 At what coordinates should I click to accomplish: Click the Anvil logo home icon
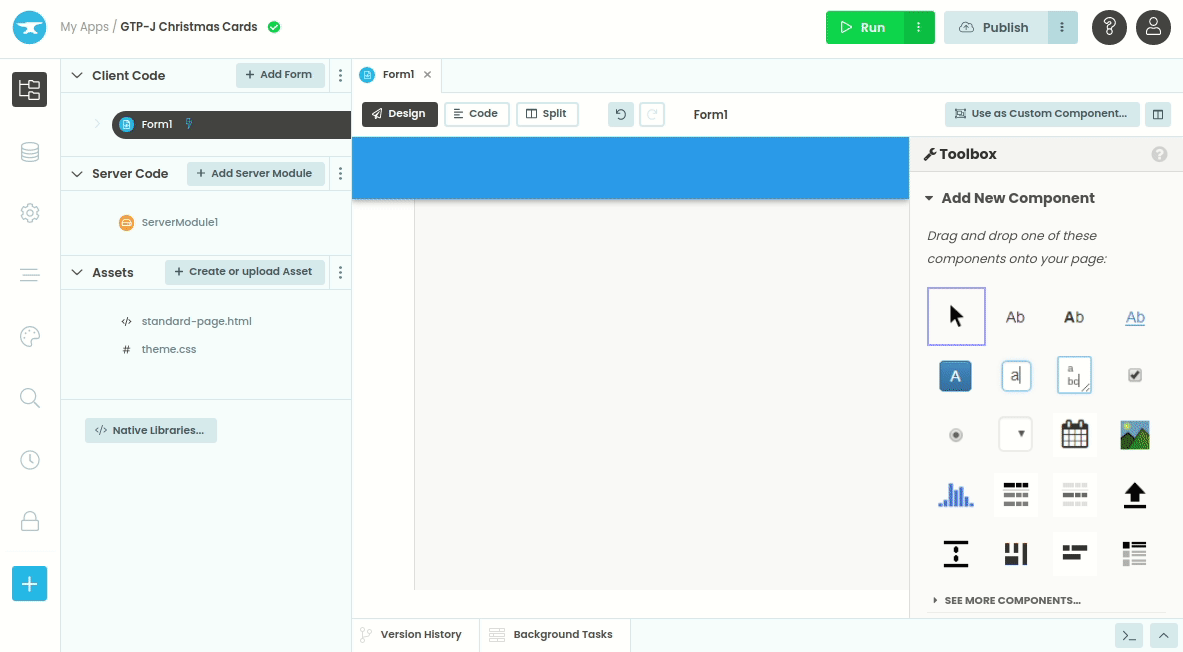(x=29, y=28)
